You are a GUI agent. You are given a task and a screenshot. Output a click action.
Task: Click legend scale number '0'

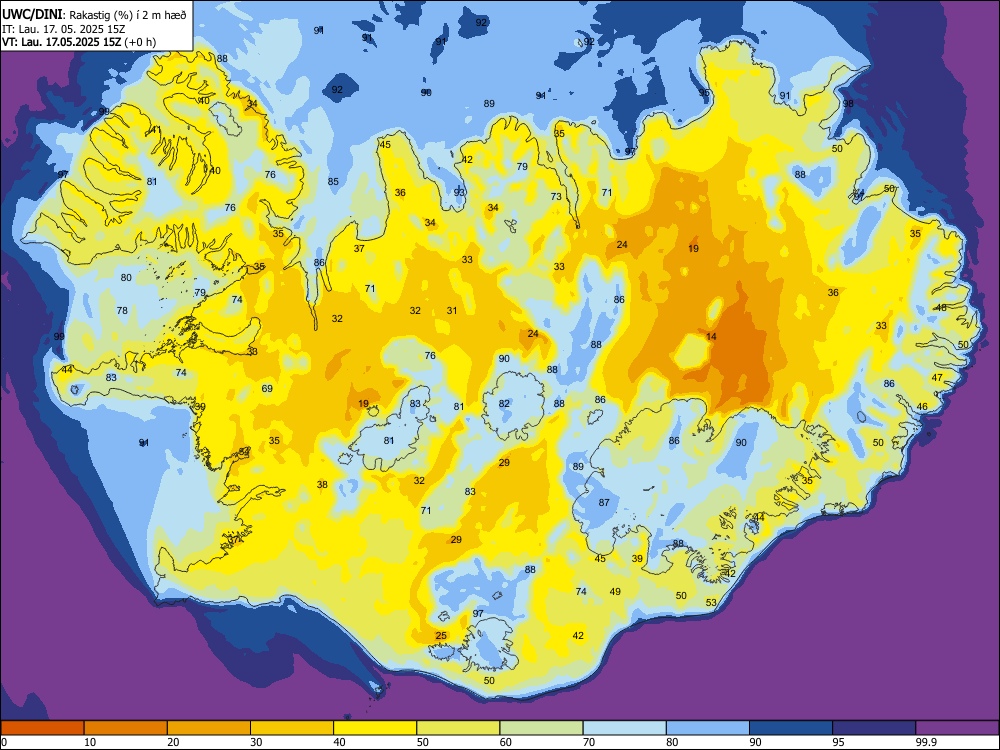tap(4, 742)
